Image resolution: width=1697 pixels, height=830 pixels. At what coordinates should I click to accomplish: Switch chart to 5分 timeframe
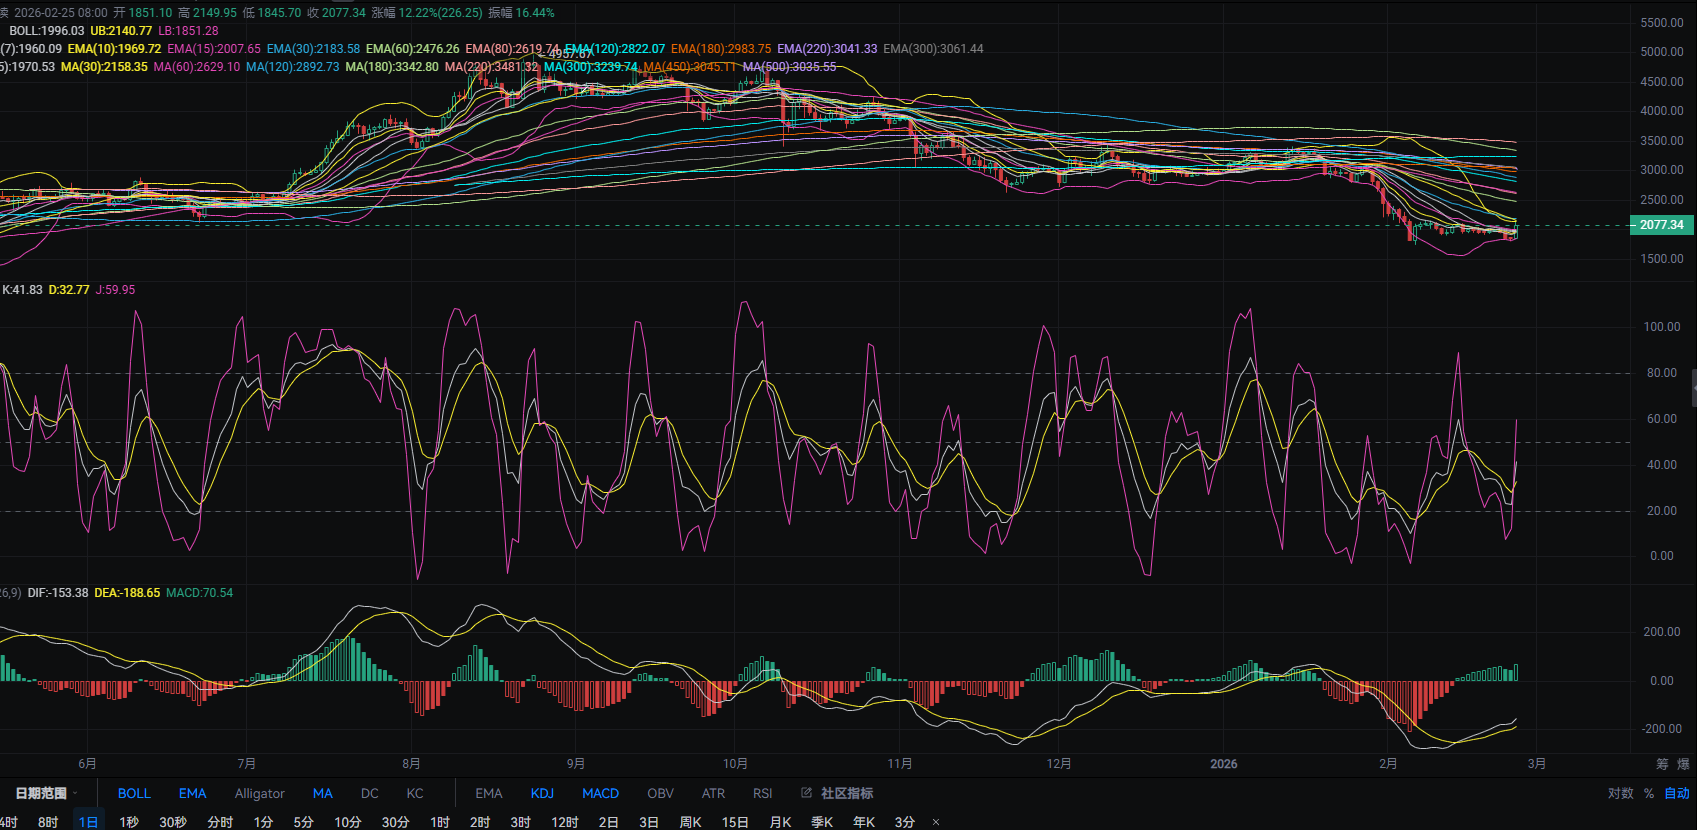click(303, 822)
